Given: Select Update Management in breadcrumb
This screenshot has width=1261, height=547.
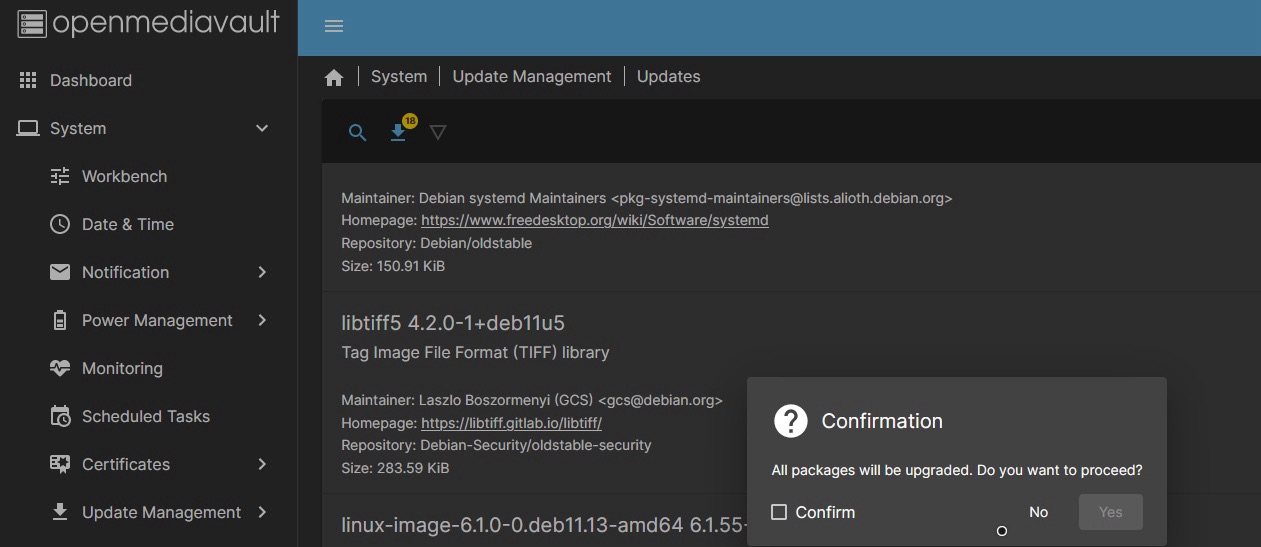Looking at the screenshot, I should (x=531, y=76).
